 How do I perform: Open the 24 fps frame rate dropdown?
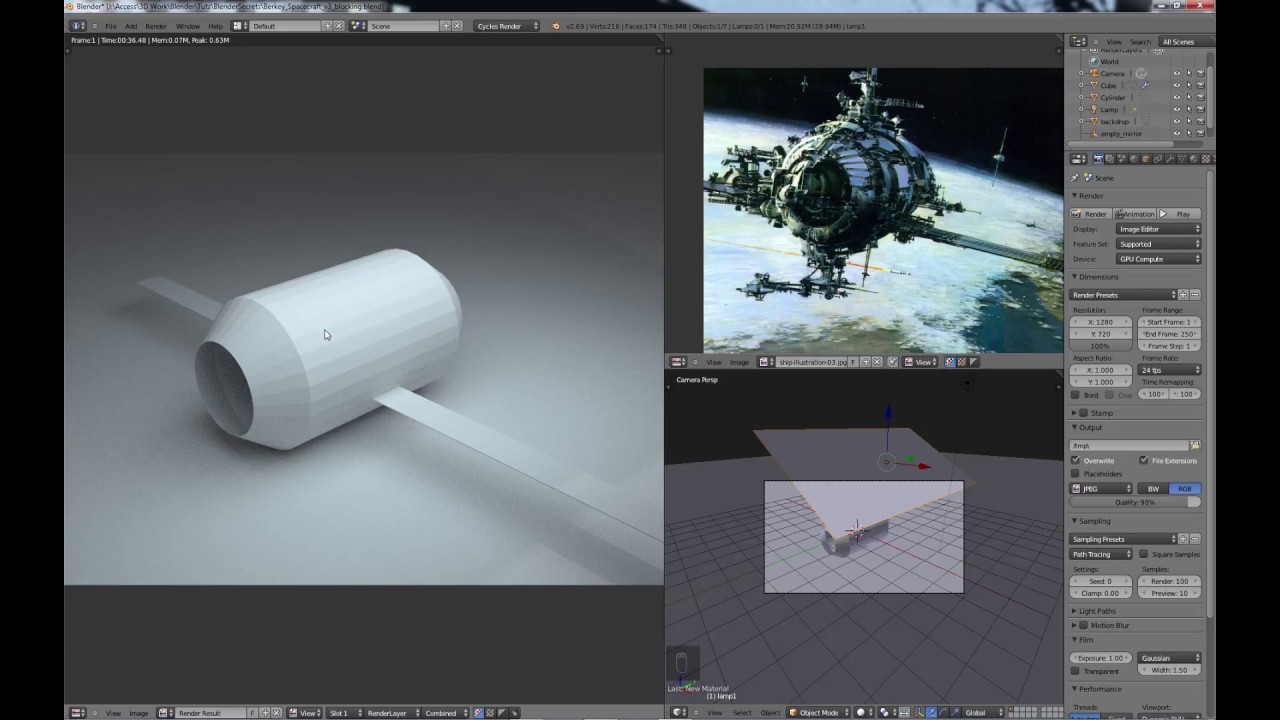pos(1170,370)
